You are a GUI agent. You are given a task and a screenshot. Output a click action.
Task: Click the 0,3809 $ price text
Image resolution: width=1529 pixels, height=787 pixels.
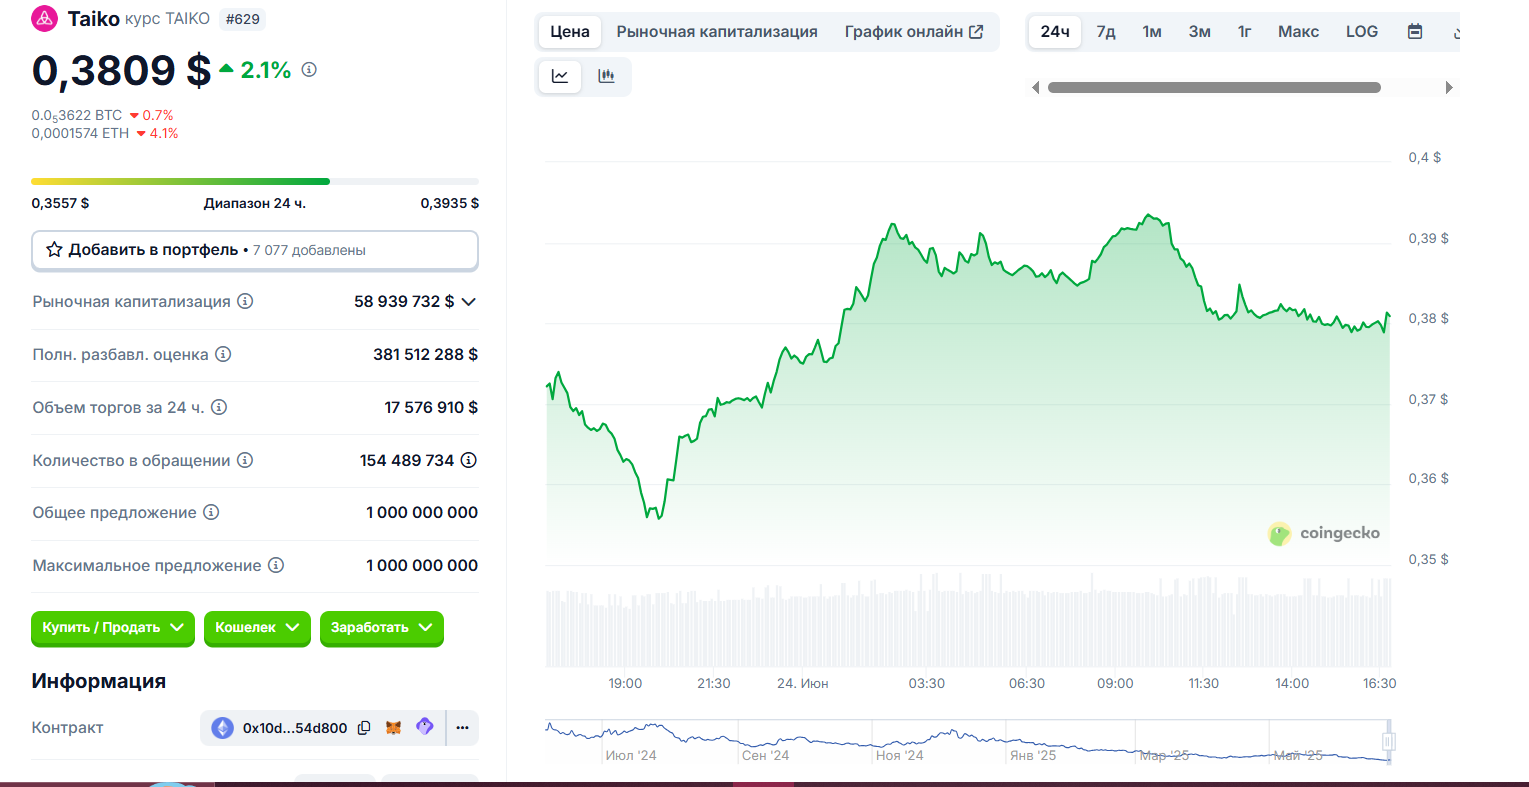click(x=121, y=70)
